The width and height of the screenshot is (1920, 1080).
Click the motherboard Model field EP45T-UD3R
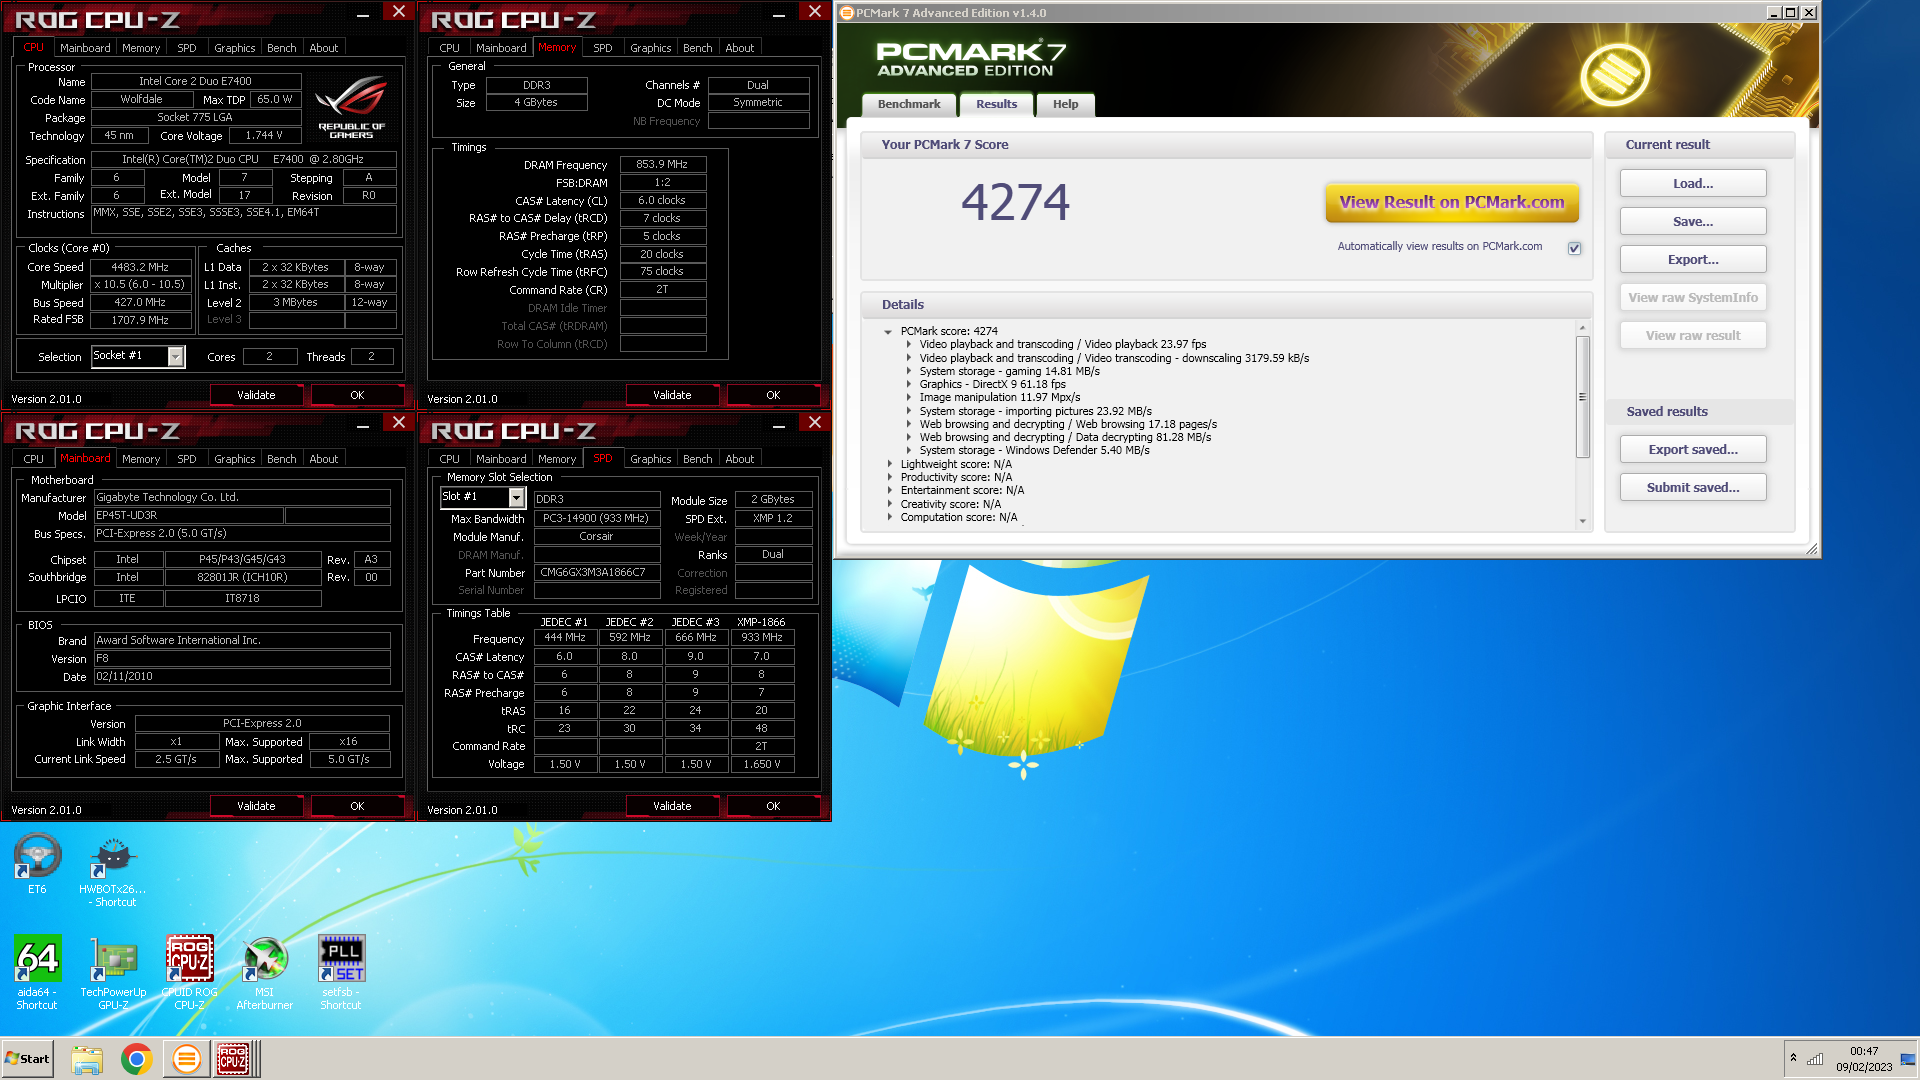pos(188,516)
